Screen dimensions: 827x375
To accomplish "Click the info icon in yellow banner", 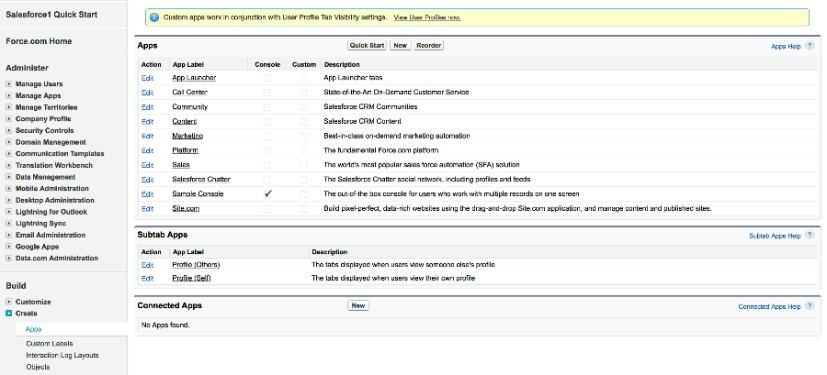I will tap(154, 17).
